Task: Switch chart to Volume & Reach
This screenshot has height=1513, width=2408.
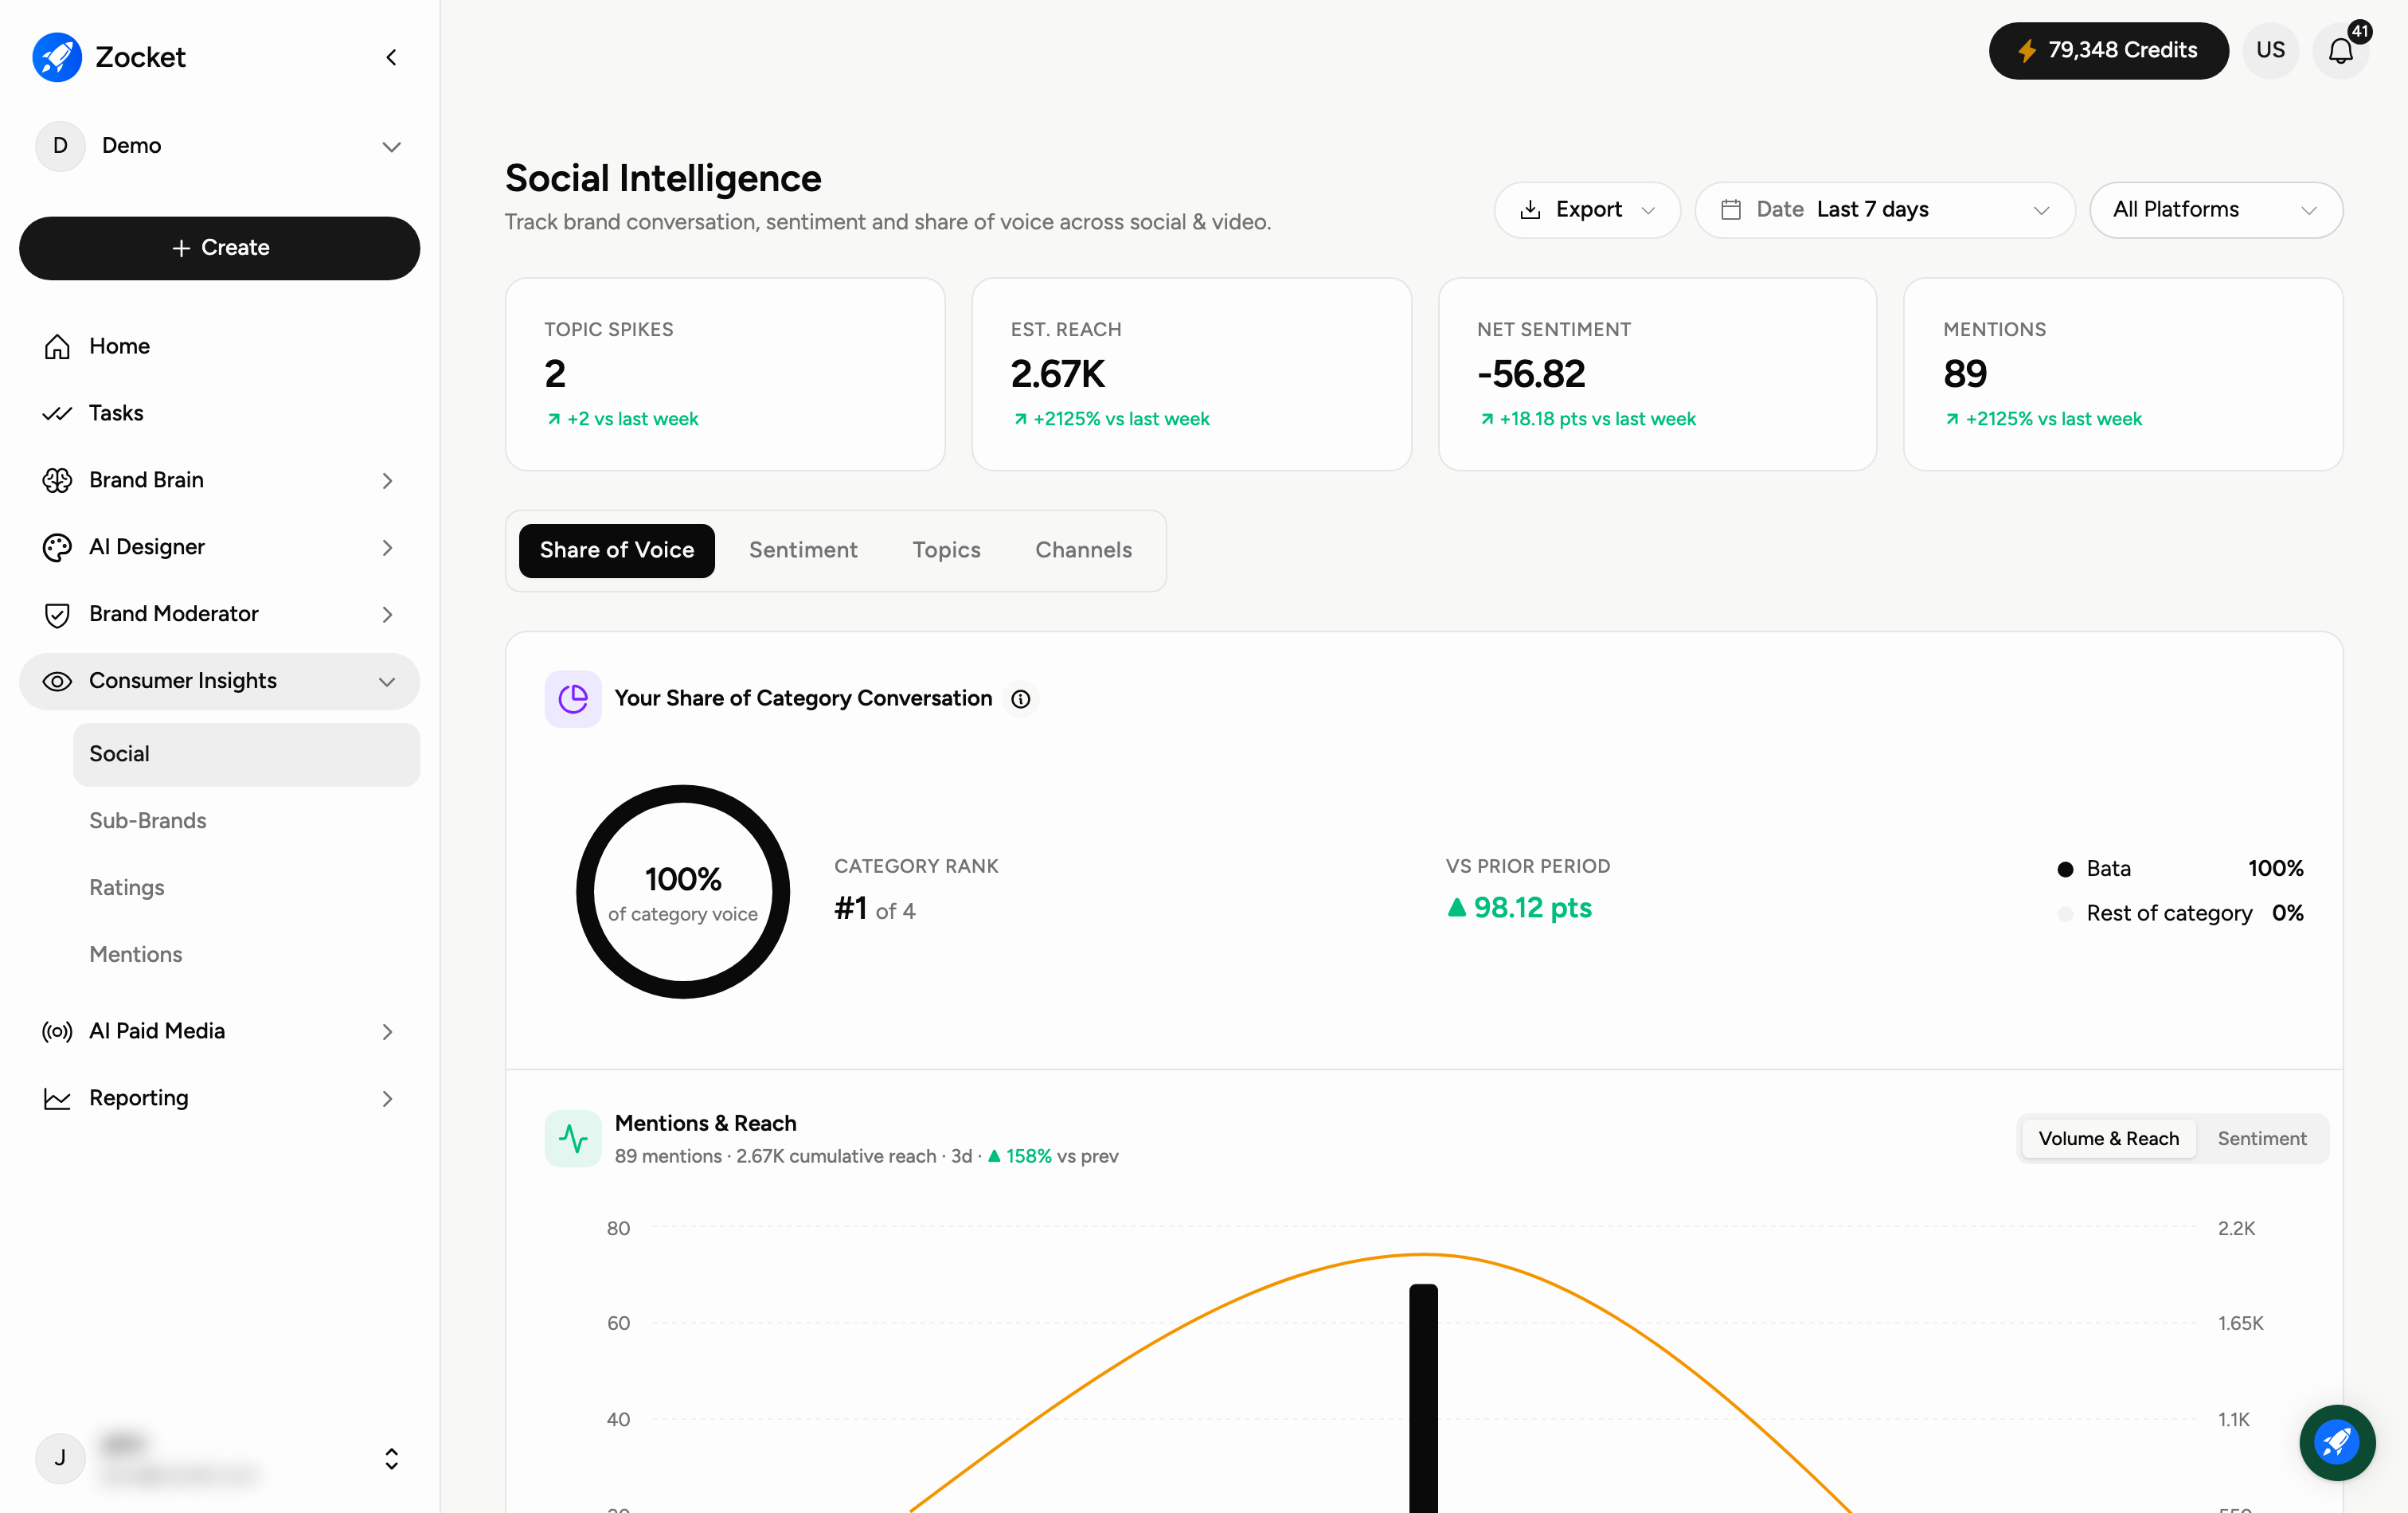Action: 2108,1138
